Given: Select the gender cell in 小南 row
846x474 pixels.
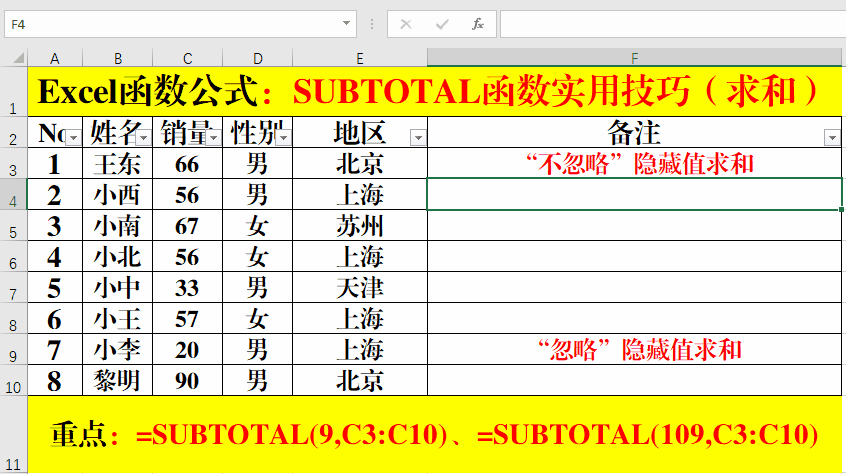Looking at the screenshot, I should (x=257, y=225).
